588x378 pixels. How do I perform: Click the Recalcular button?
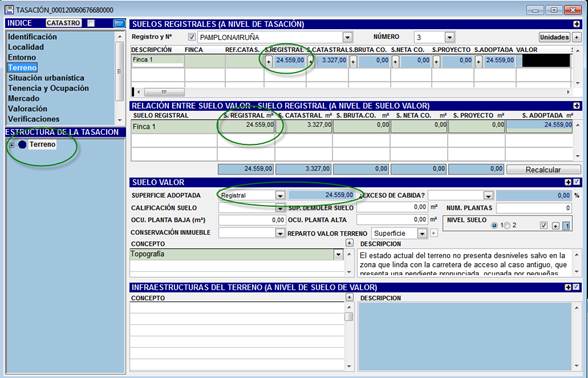543,170
